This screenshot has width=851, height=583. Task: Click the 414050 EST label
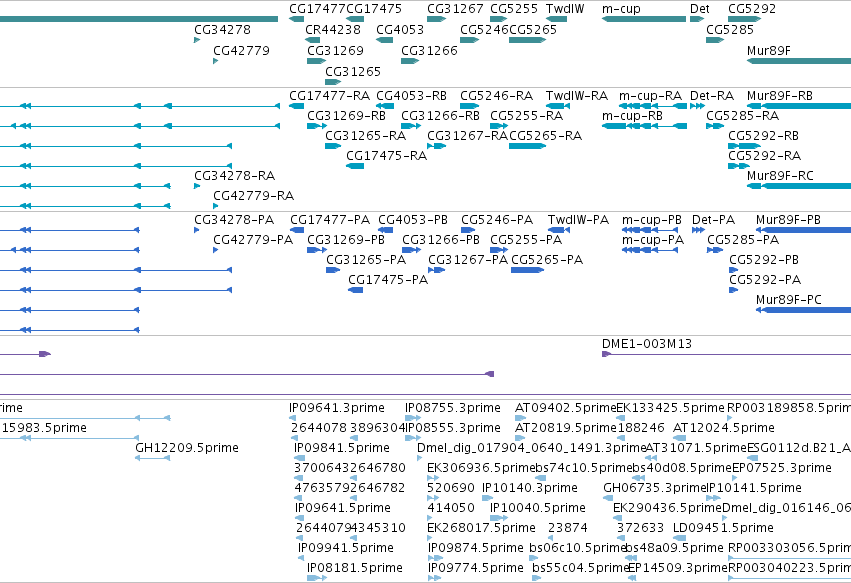[x=451, y=508]
